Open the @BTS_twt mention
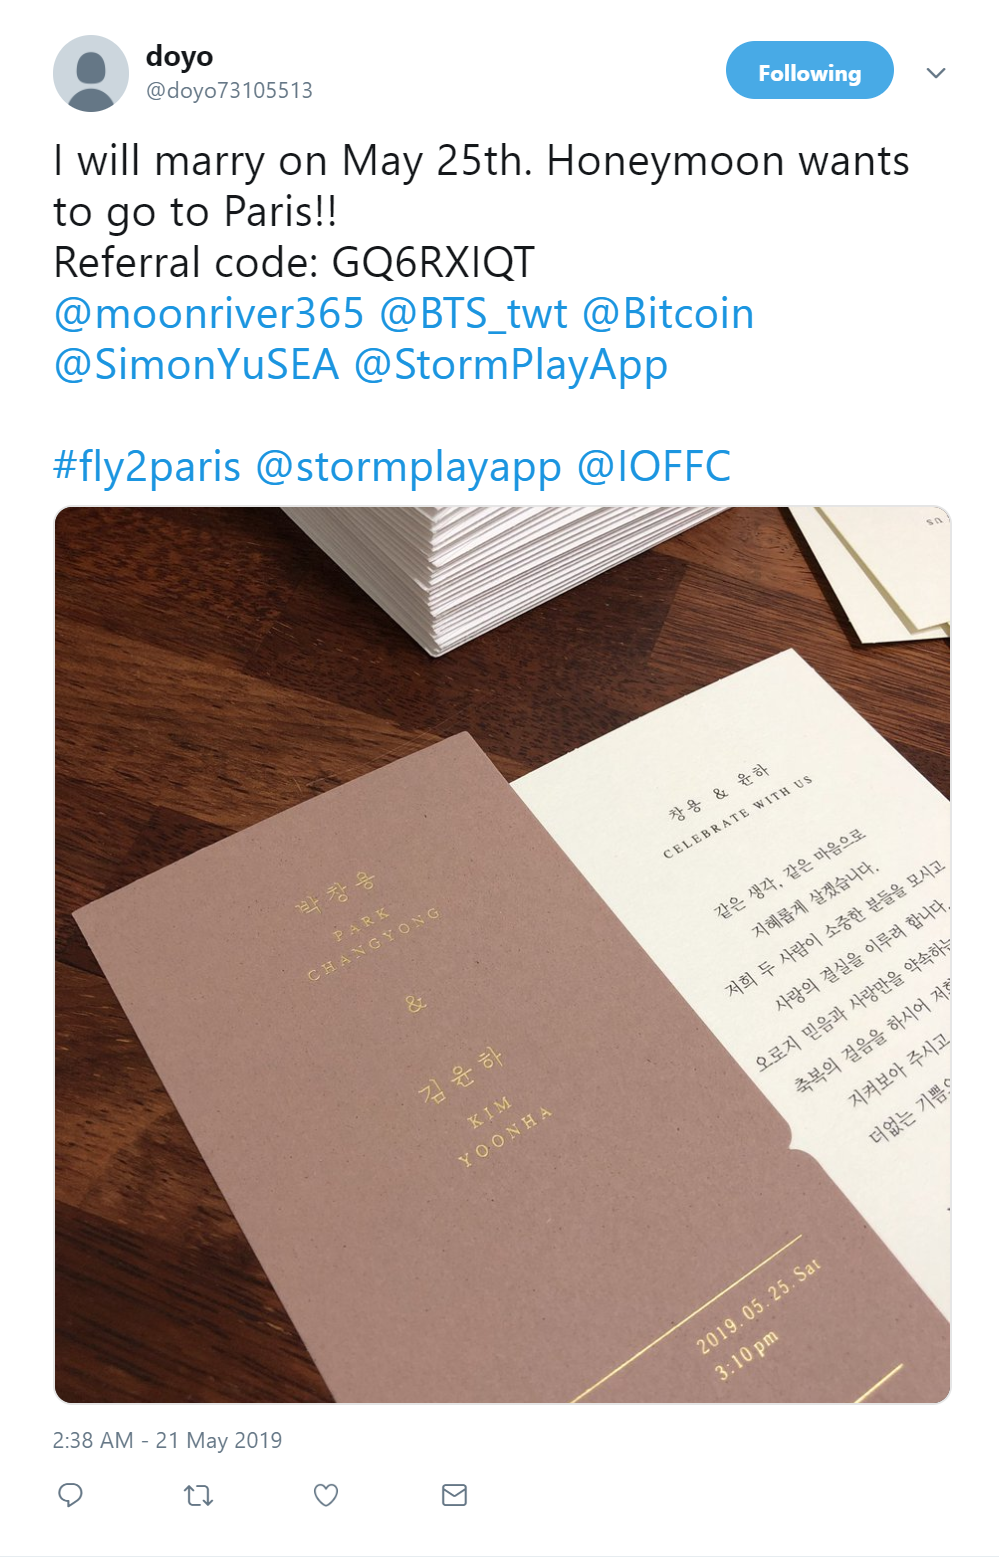The image size is (999, 1557). coord(474,314)
